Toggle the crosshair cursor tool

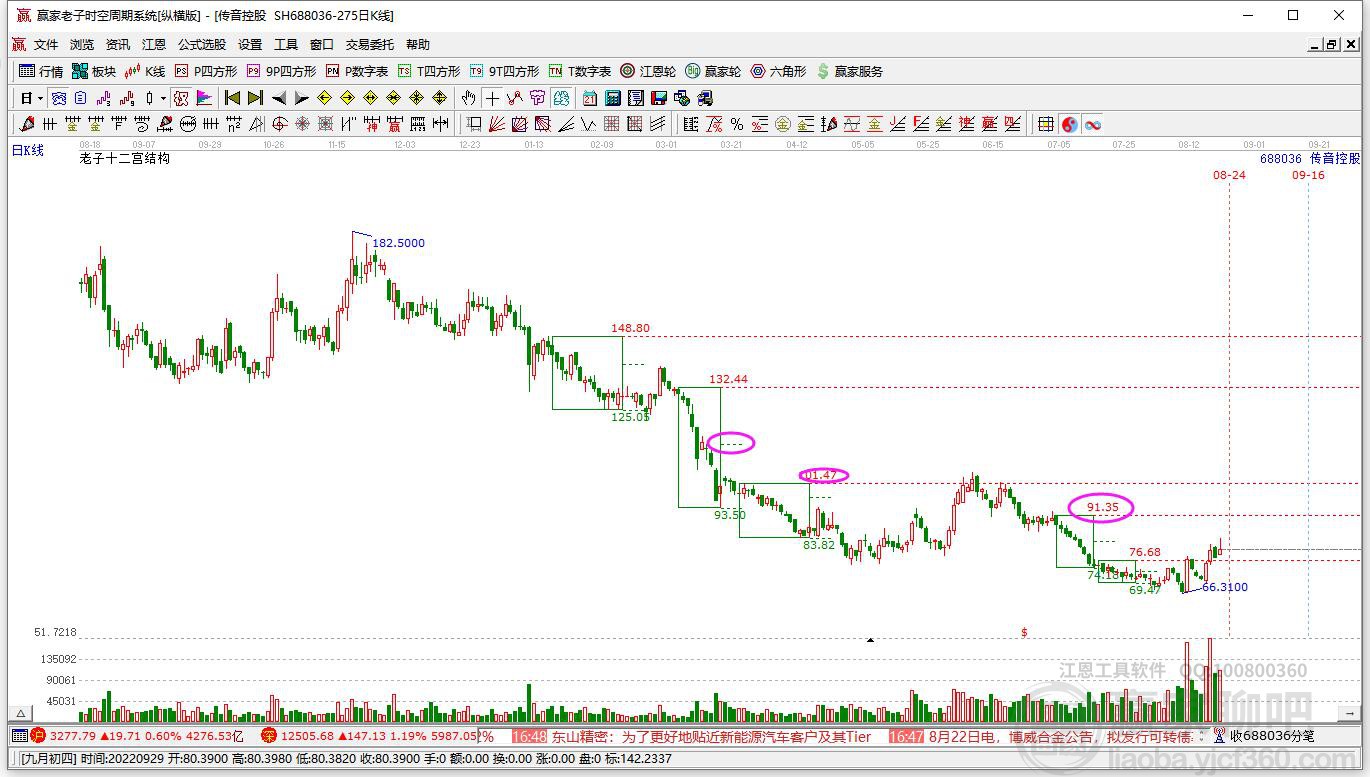pyautogui.click(x=492, y=98)
